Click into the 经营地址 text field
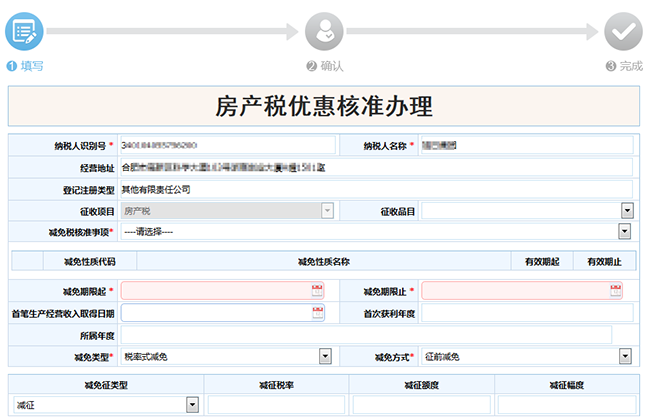The width and height of the screenshot is (650, 419). point(375,167)
